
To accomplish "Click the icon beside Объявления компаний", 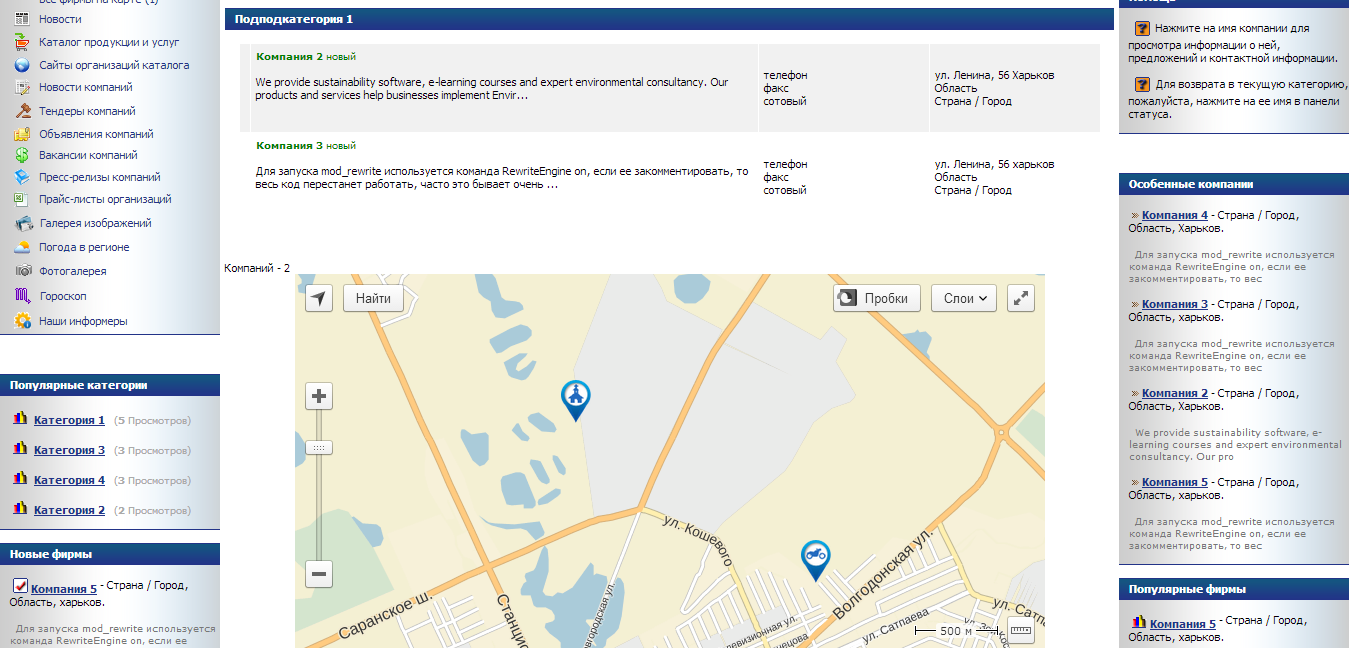I will [22, 133].
